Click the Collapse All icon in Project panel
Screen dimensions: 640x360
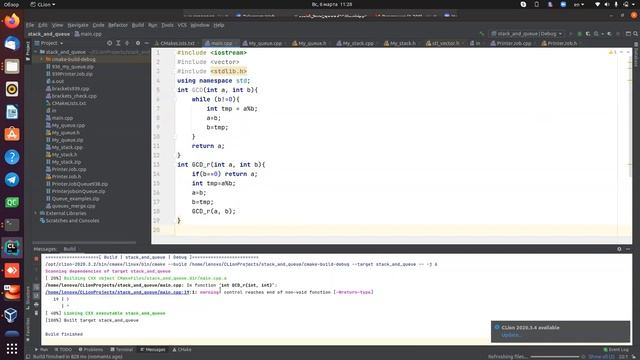point(127,43)
